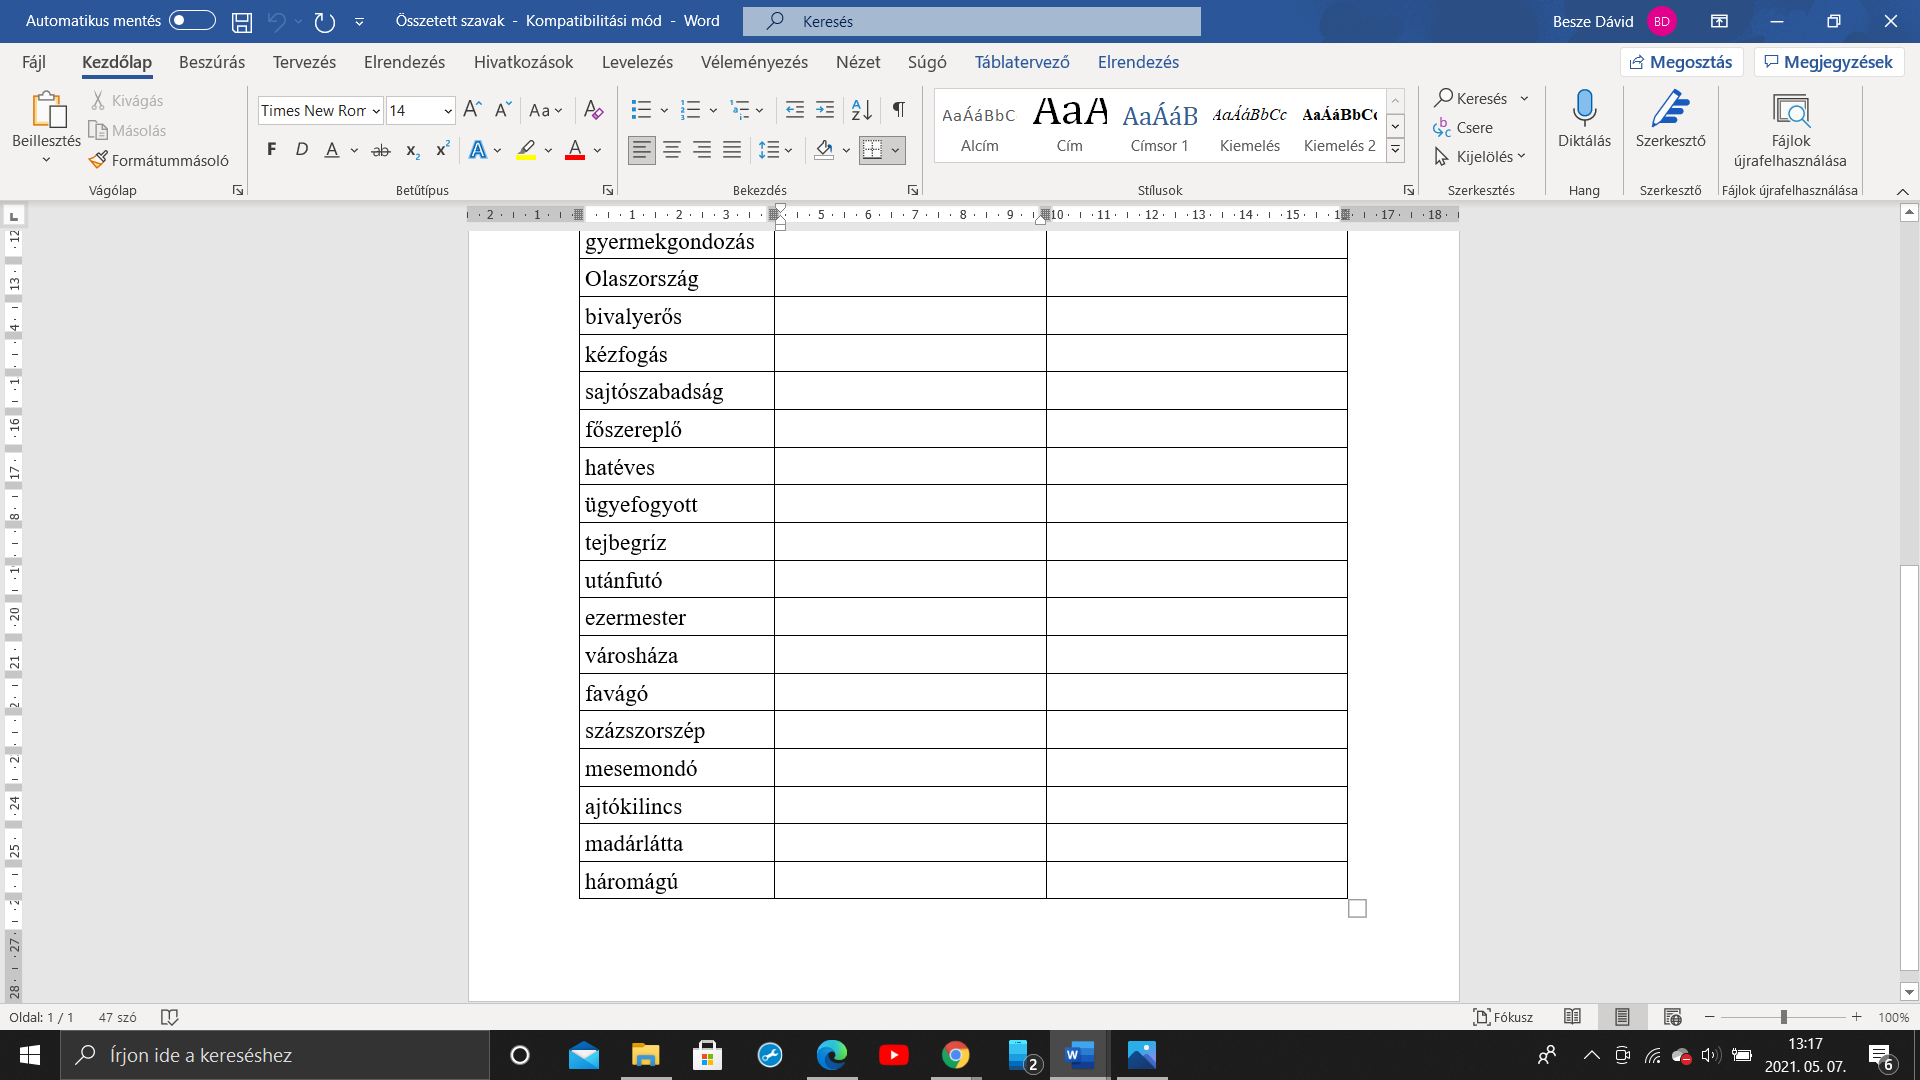This screenshot has width=1920, height=1080.
Task: Open the font name dropdown
Action: pos(376,111)
